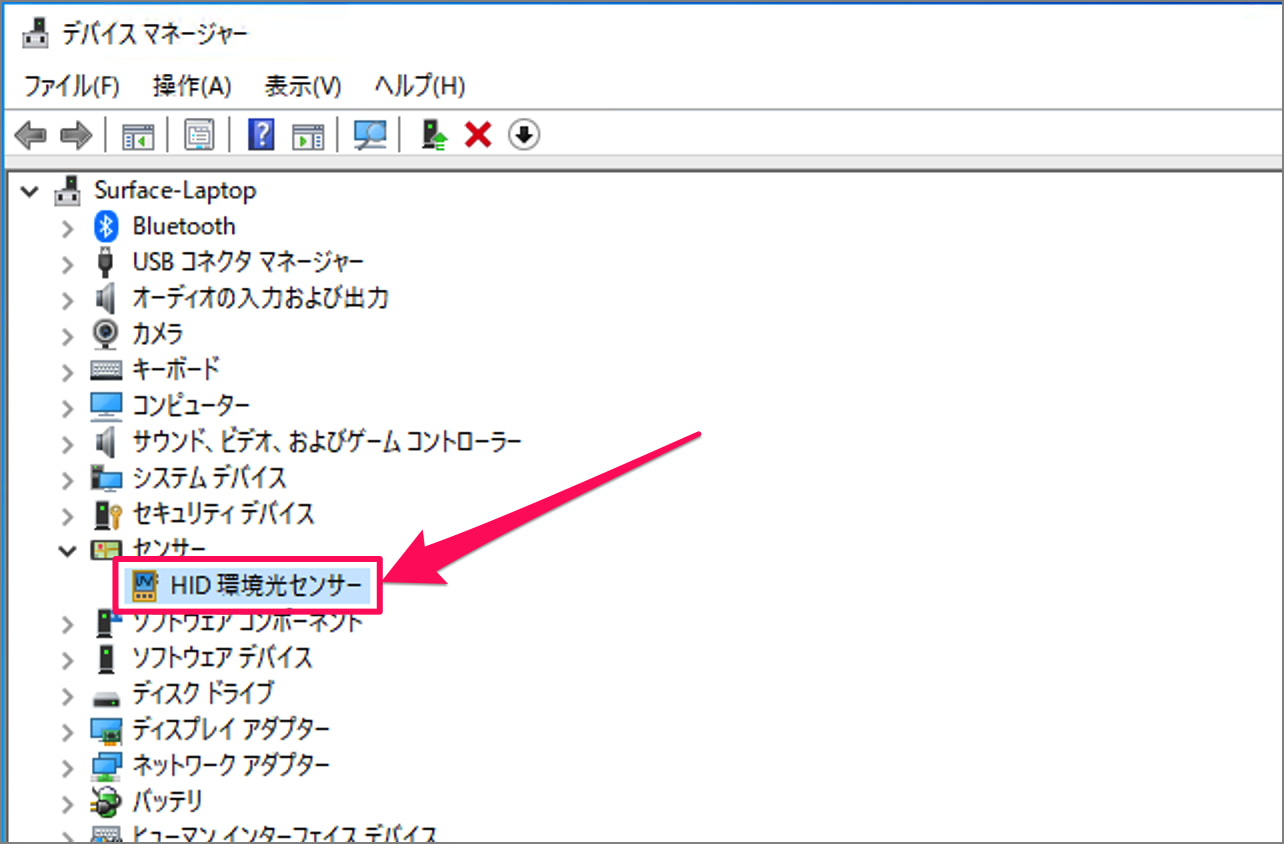The height and width of the screenshot is (844, 1284).
Task: Select the オーディオの入力および出力 label
Action: (260, 298)
